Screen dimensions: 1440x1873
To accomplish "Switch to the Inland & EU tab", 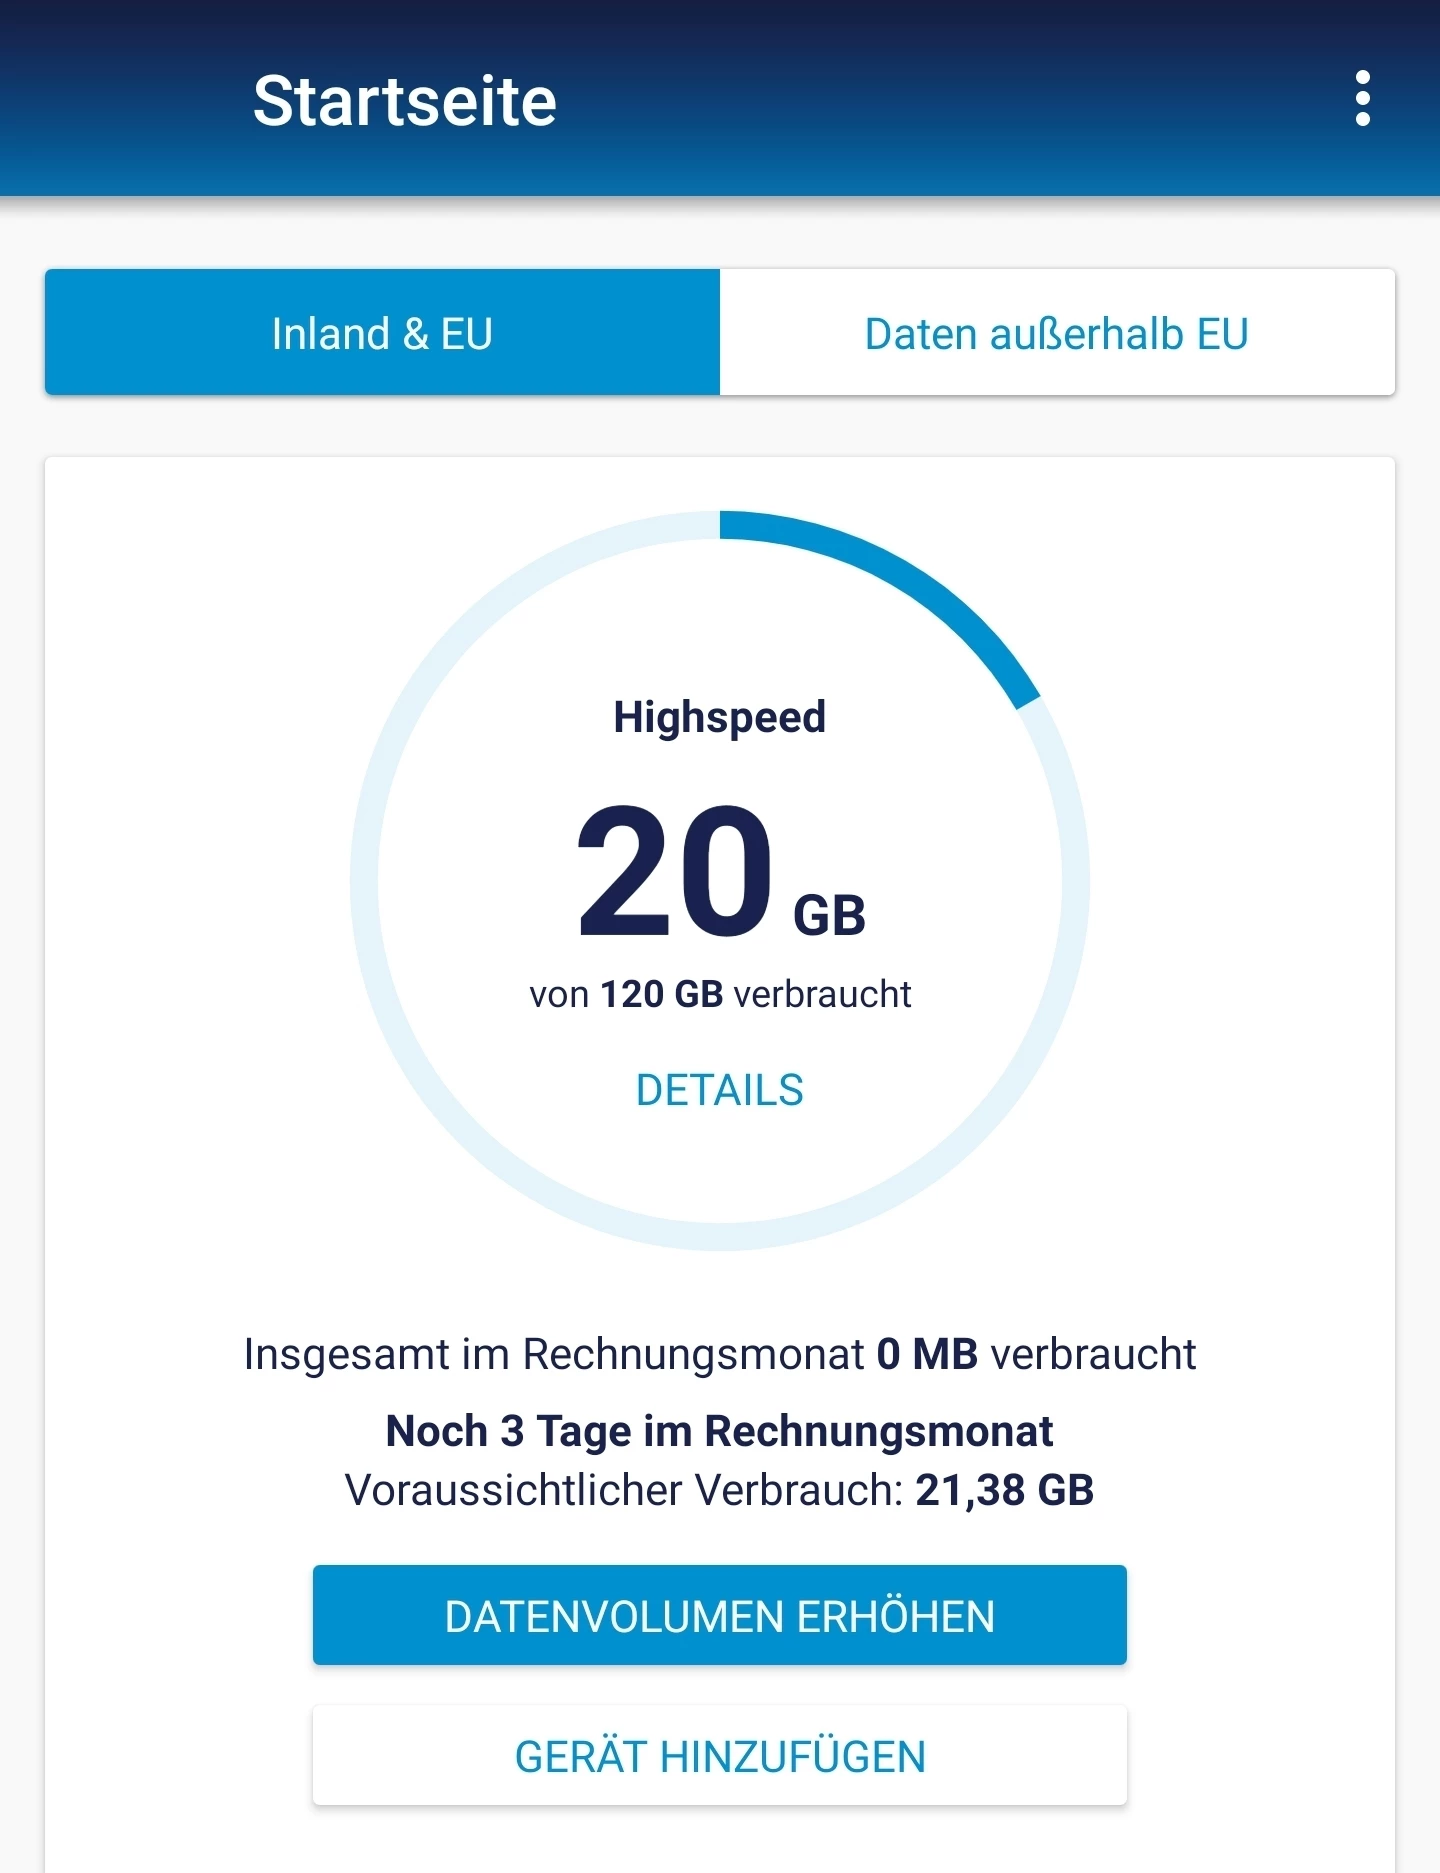I will 382,332.
